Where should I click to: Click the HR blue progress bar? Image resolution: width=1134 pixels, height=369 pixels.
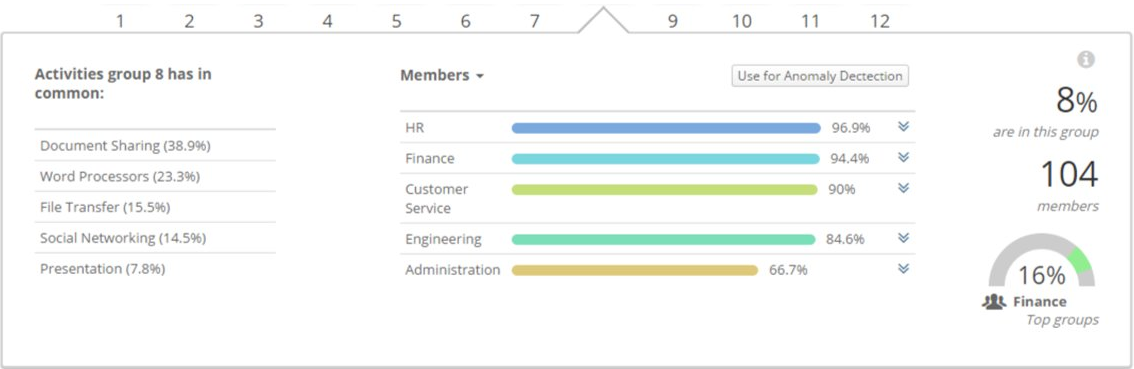(x=666, y=128)
